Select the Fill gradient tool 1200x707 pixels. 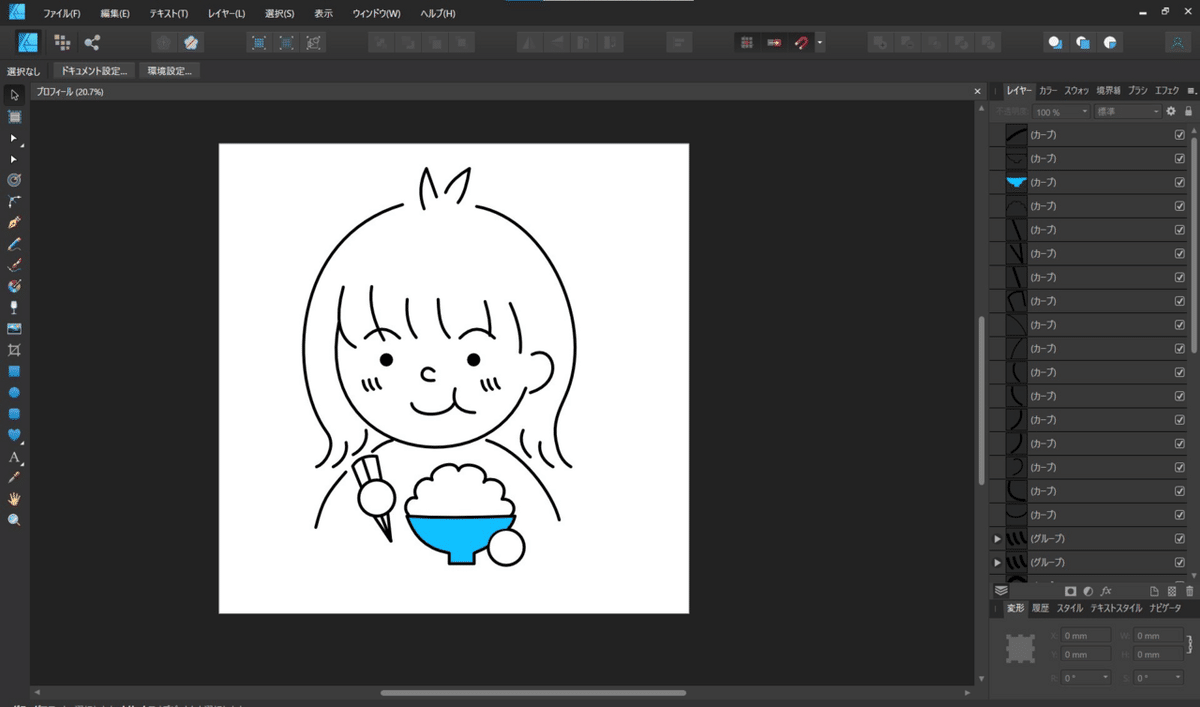pyautogui.click(x=14, y=286)
